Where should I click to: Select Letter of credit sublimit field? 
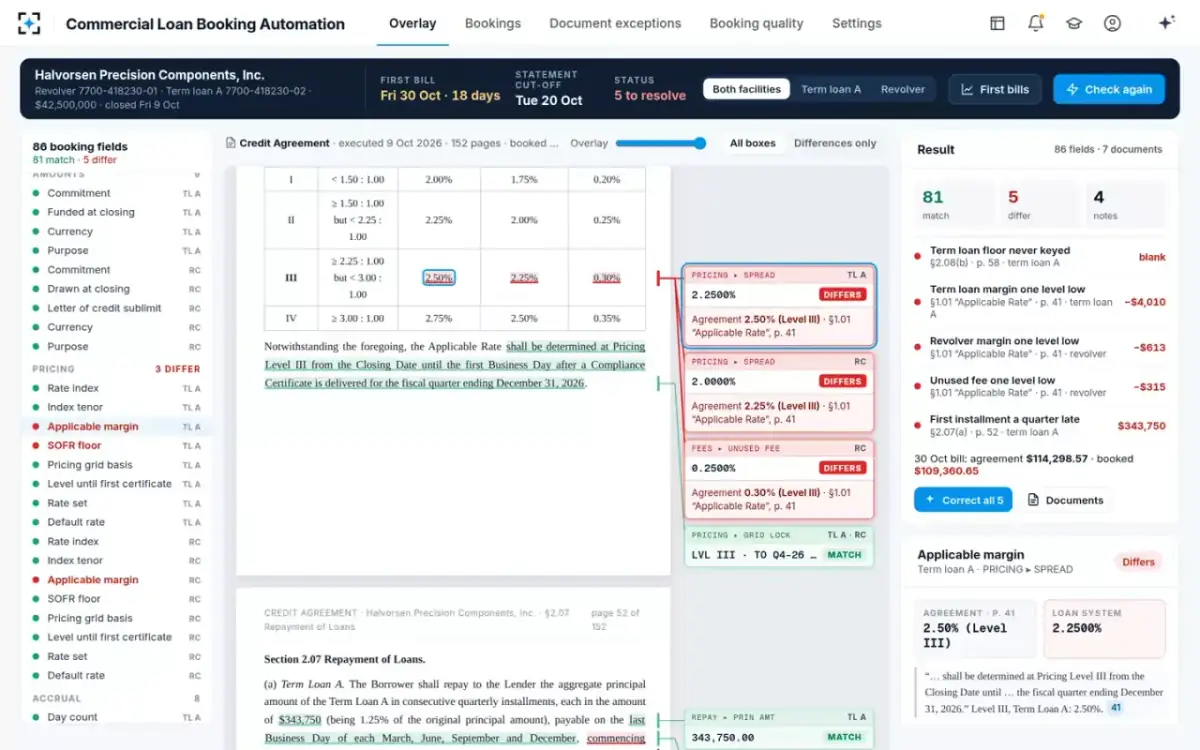117,308
